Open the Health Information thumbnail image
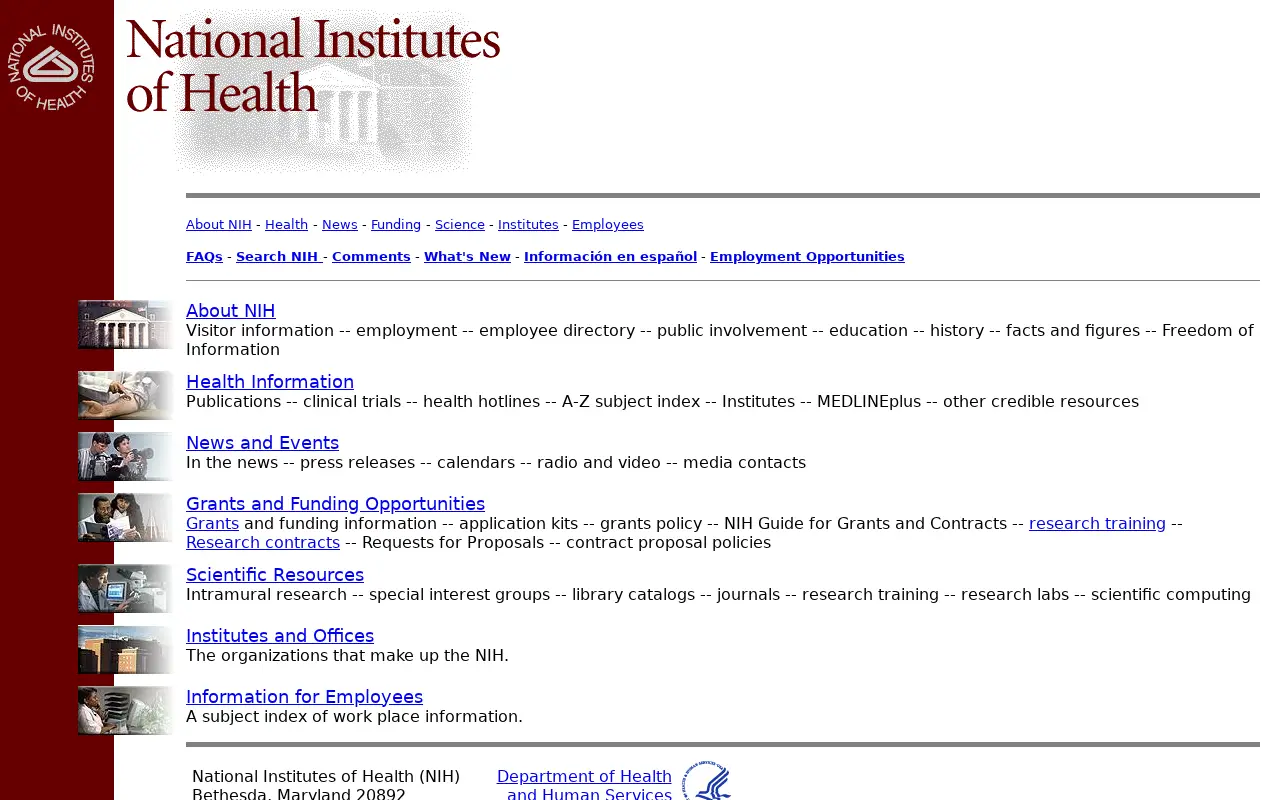The height and width of the screenshot is (800, 1280). [x=126, y=396]
